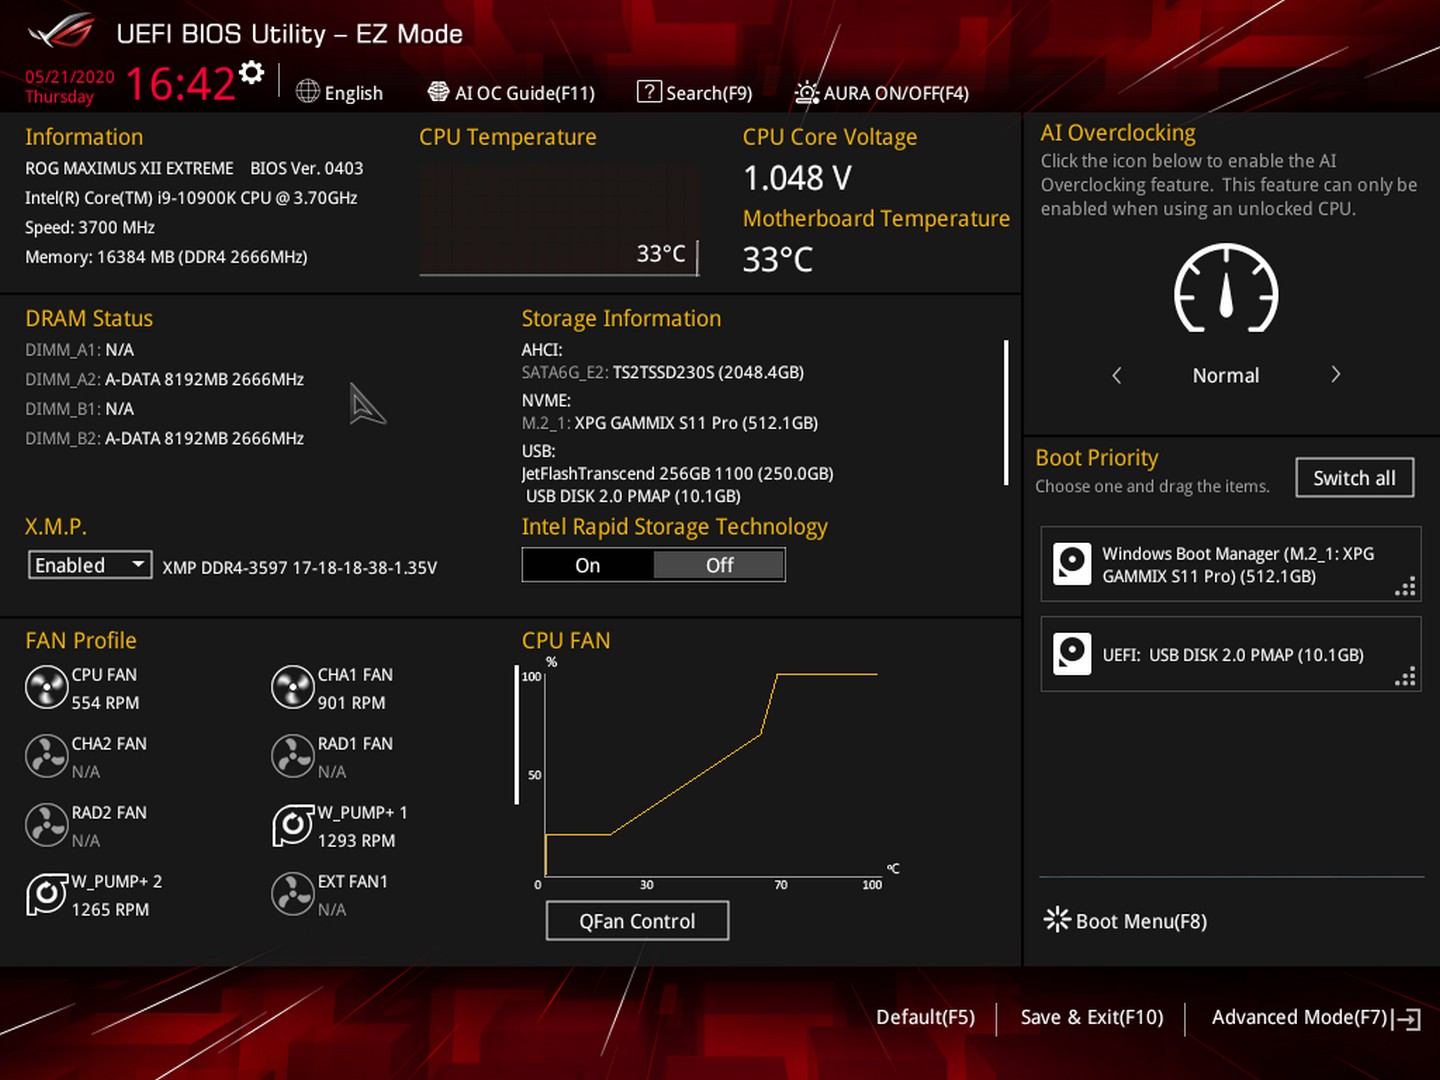Image resolution: width=1440 pixels, height=1080 pixels.
Task: Select next AI Overclocking mode arrow
Action: [x=1335, y=375]
